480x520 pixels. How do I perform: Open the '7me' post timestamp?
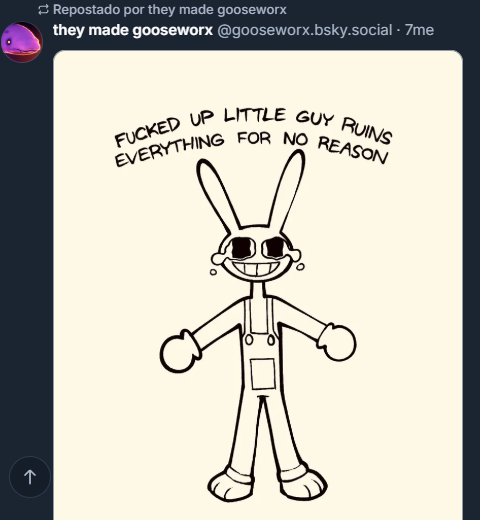pyautogui.click(x=419, y=30)
